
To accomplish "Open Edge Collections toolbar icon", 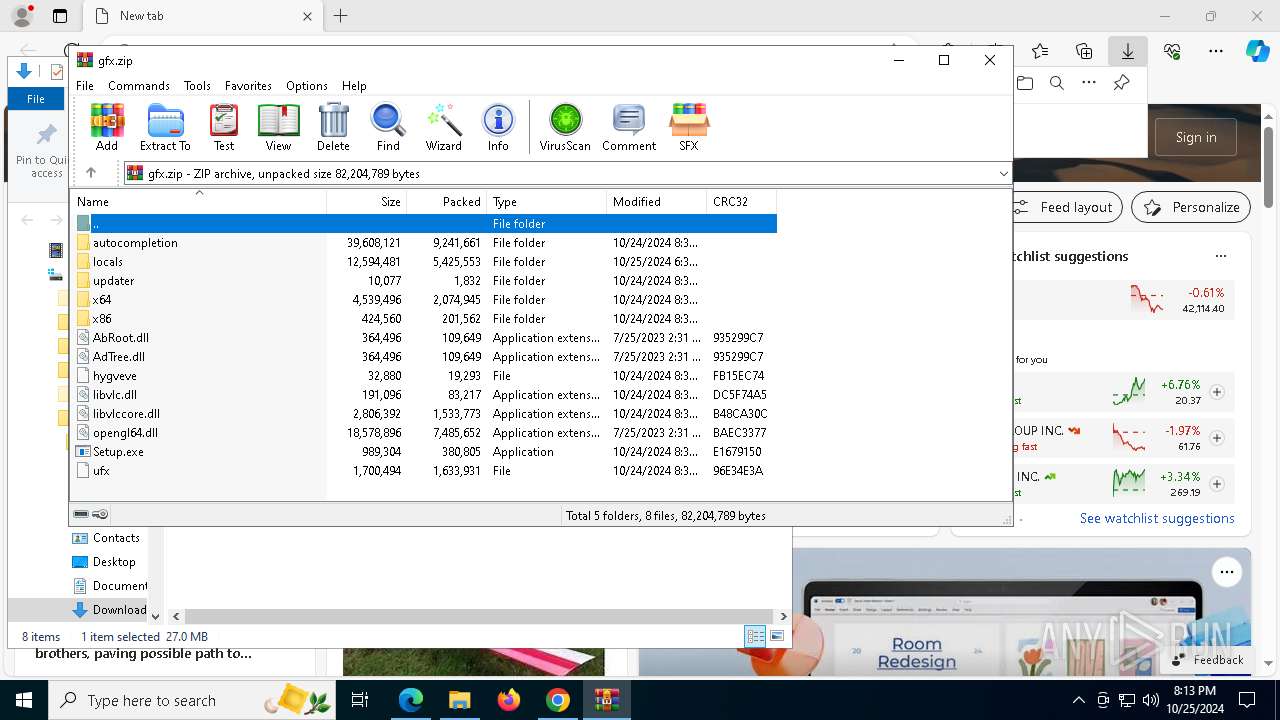I will click(x=1084, y=51).
